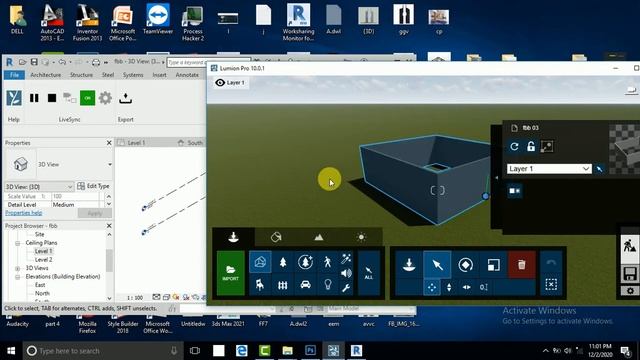
Task: Close the Revit Properties panel
Action: point(109,143)
